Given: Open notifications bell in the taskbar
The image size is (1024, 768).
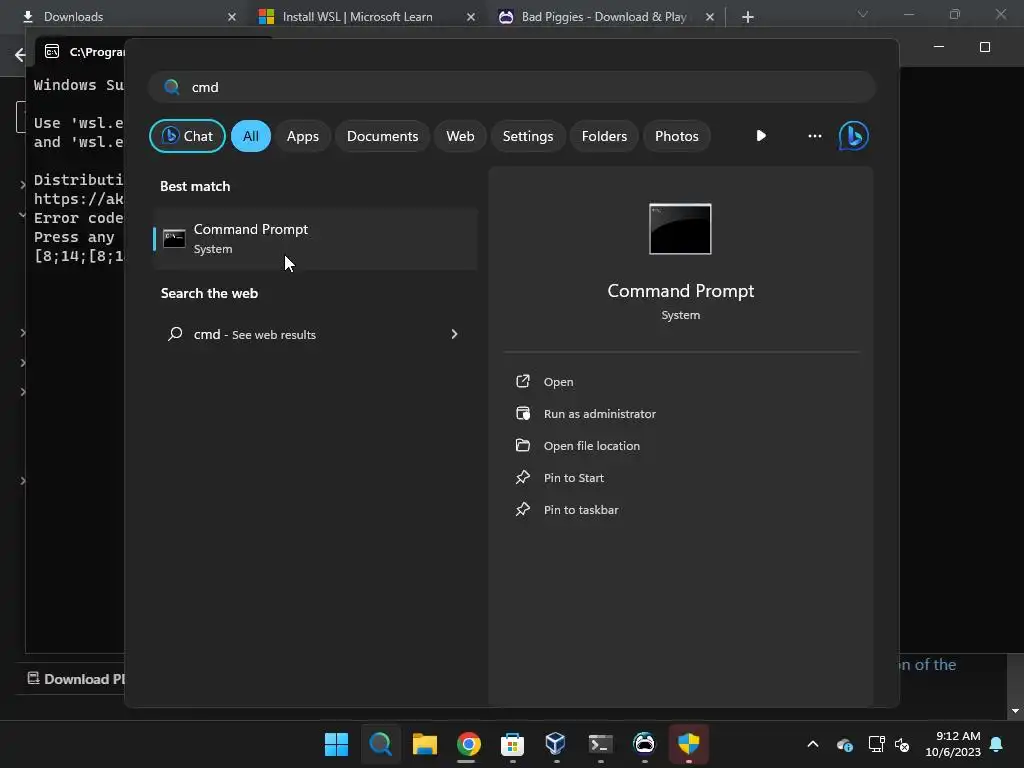Looking at the screenshot, I should point(997,744).
